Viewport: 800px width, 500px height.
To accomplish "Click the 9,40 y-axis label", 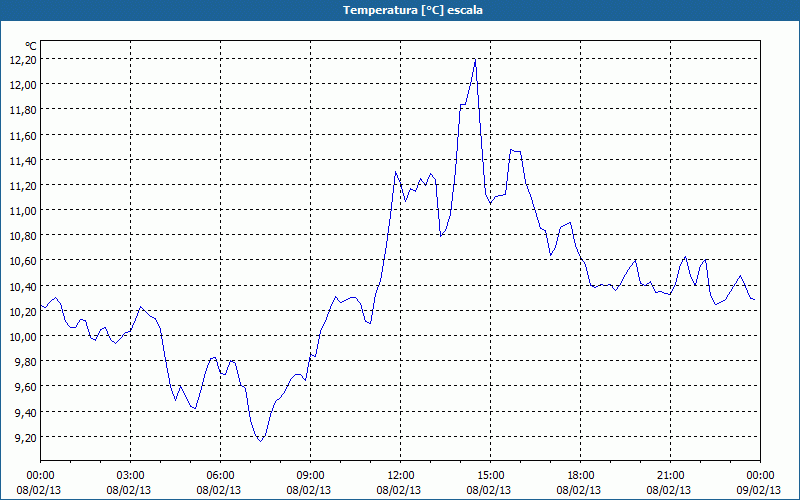I will click(x=26, y=412).
